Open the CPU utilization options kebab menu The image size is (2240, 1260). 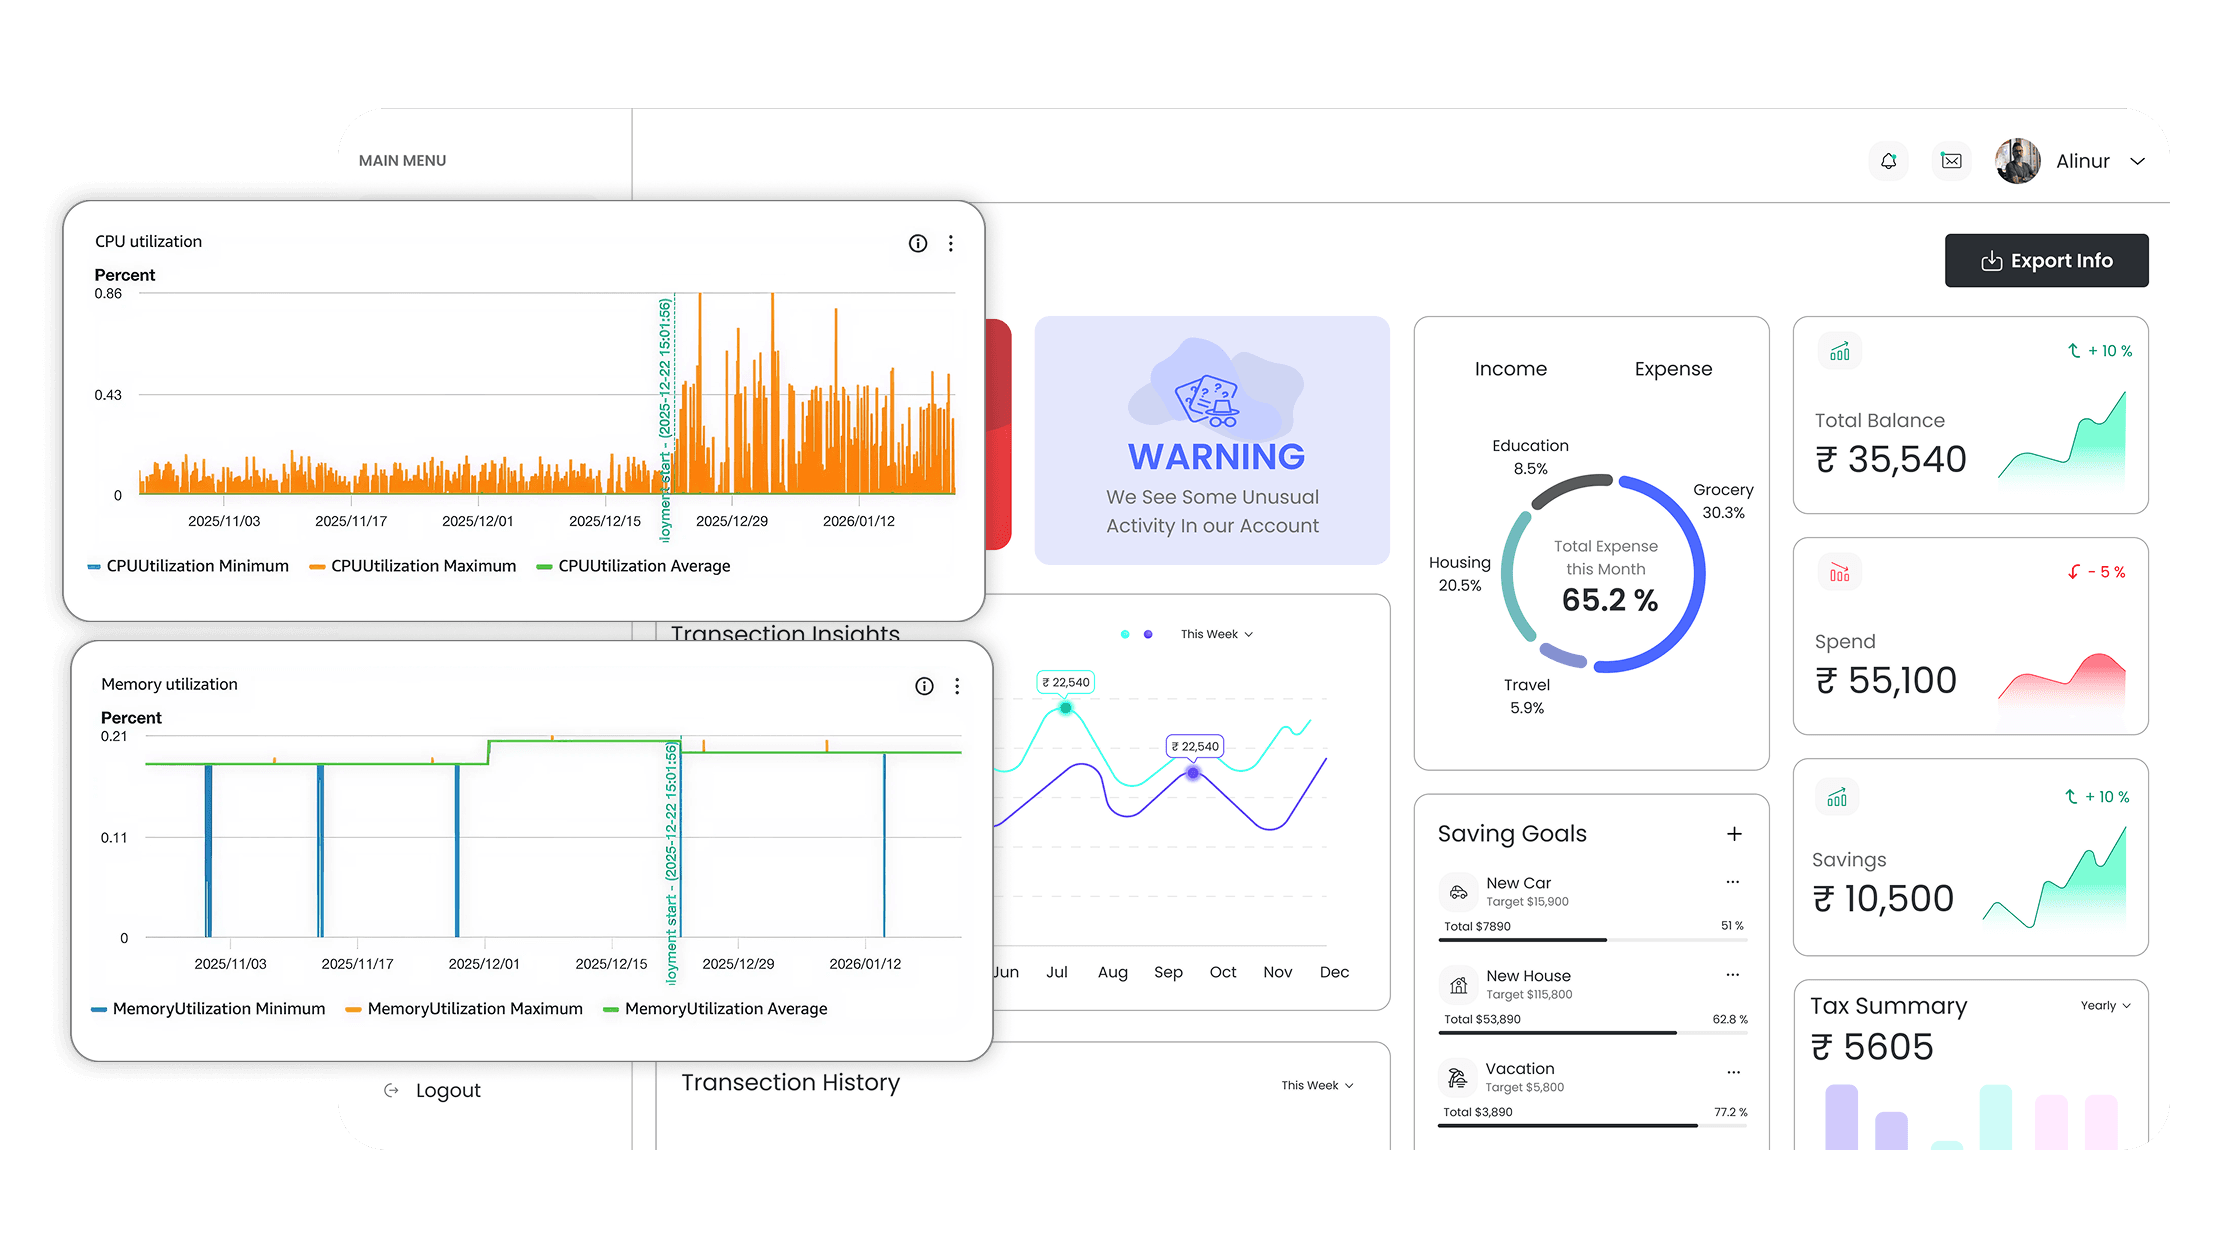pos(951,243)
